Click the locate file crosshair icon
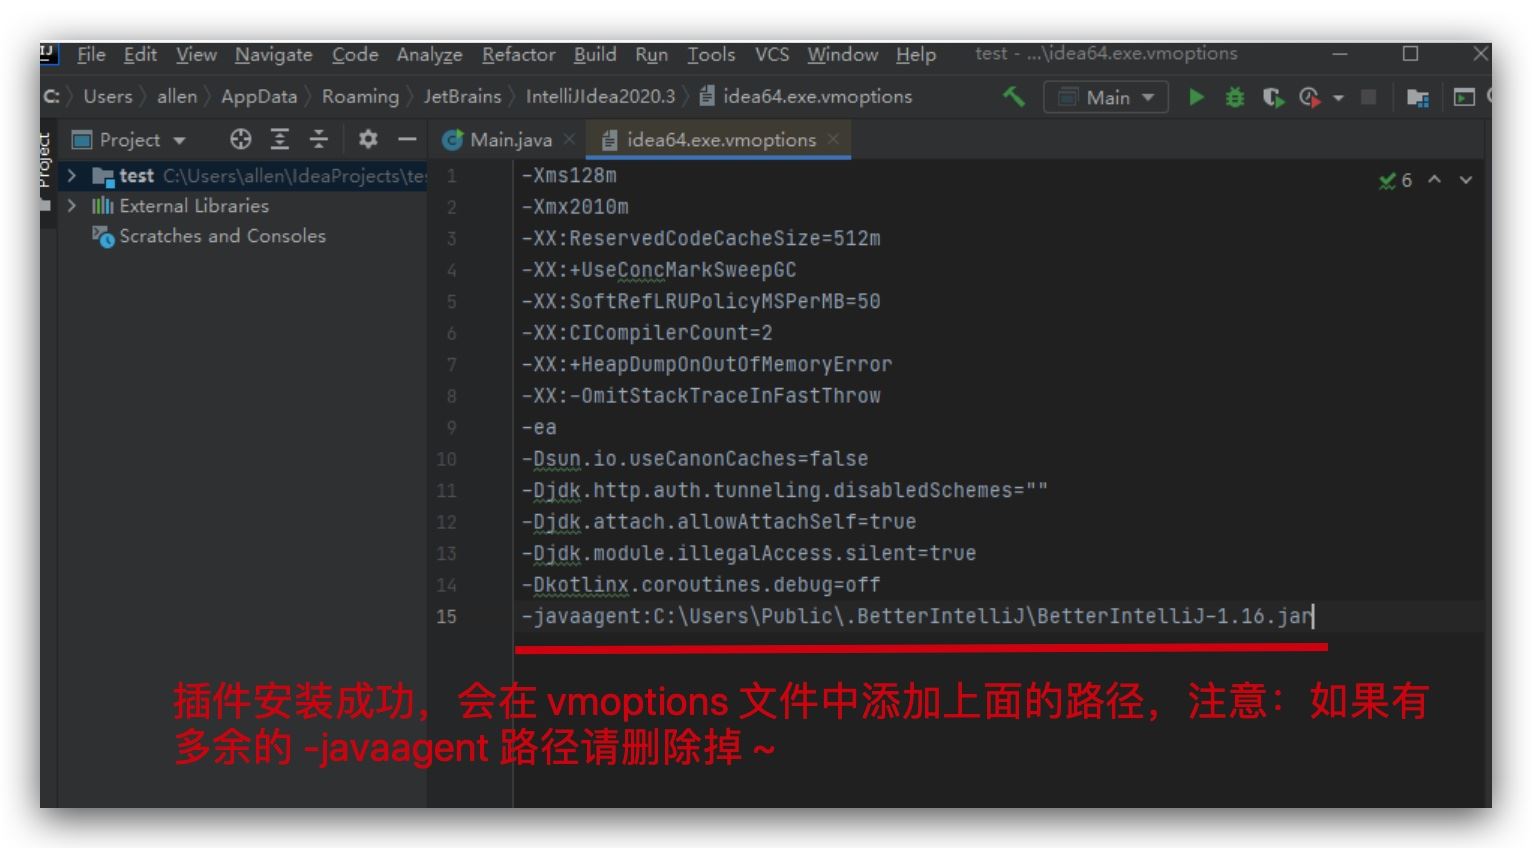Screen dimensions: 1532x848 click(240, 139)
